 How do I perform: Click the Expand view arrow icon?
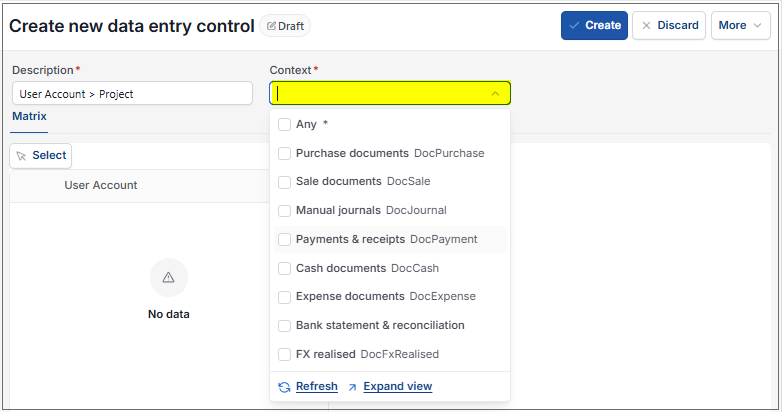[x=353, y=387]
